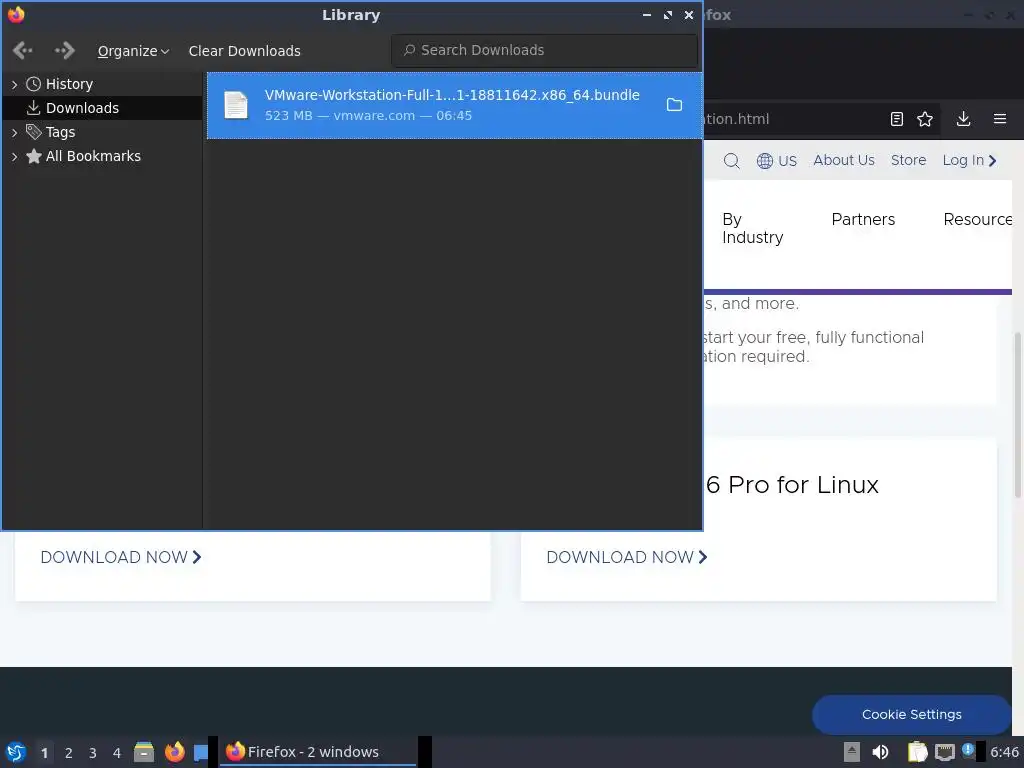Switch to workspace 1
Viewport: 1024px width, 768px height.
(44, 753)
